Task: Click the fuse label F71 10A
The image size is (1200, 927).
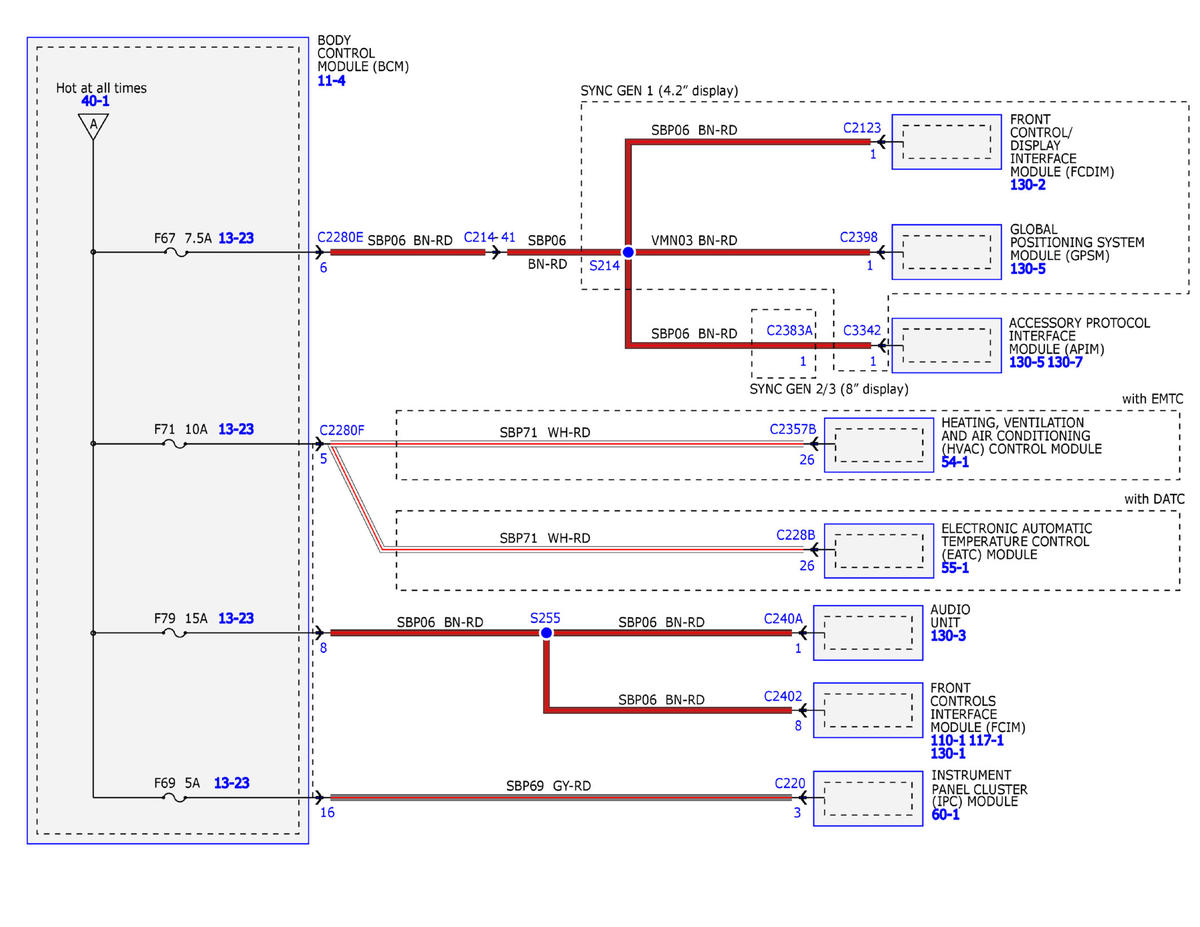Action: click(x=180, y=429)
